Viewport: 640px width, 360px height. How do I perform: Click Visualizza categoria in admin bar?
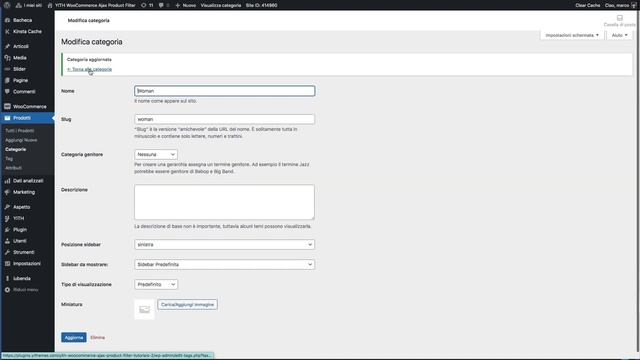tap(221, 5)
